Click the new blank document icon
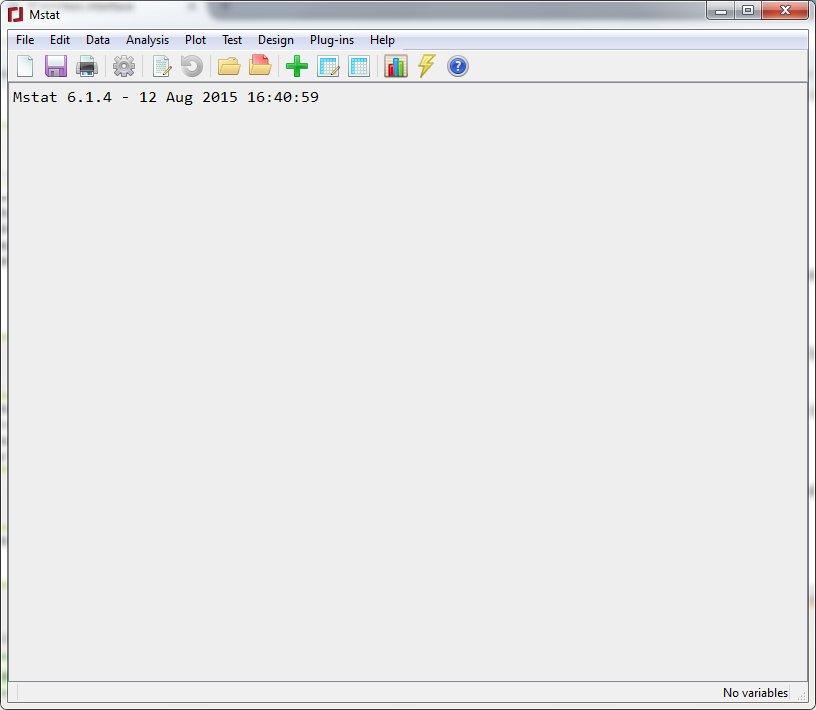This screenshot has height=710, width=816. coord(25,66)
